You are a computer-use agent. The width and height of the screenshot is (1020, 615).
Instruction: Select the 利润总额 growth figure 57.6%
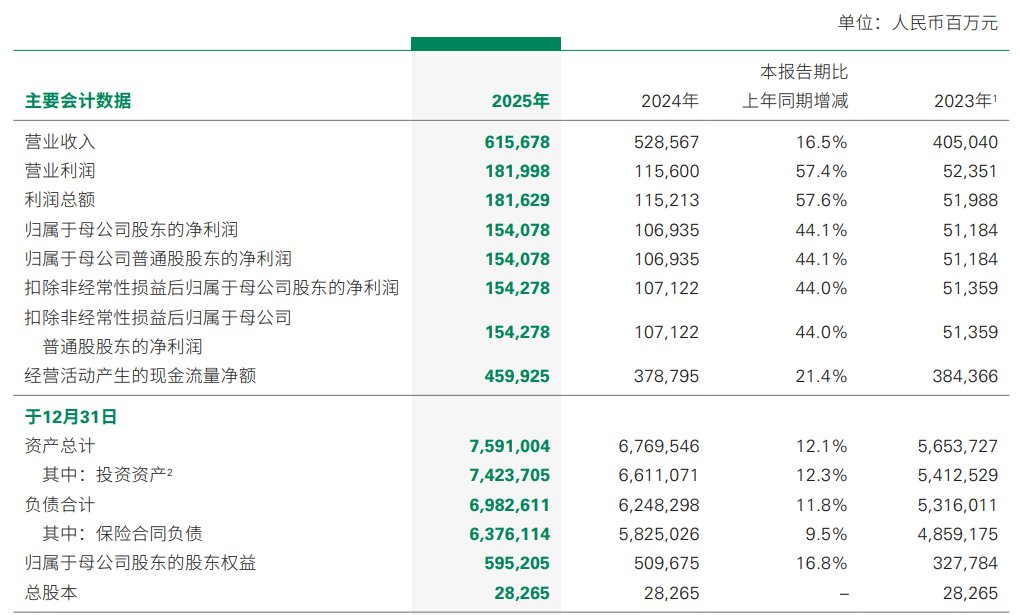click(821, 200)
